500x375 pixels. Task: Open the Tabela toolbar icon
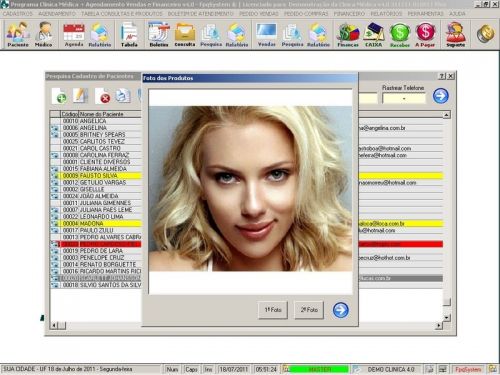[x=129, y=34]
